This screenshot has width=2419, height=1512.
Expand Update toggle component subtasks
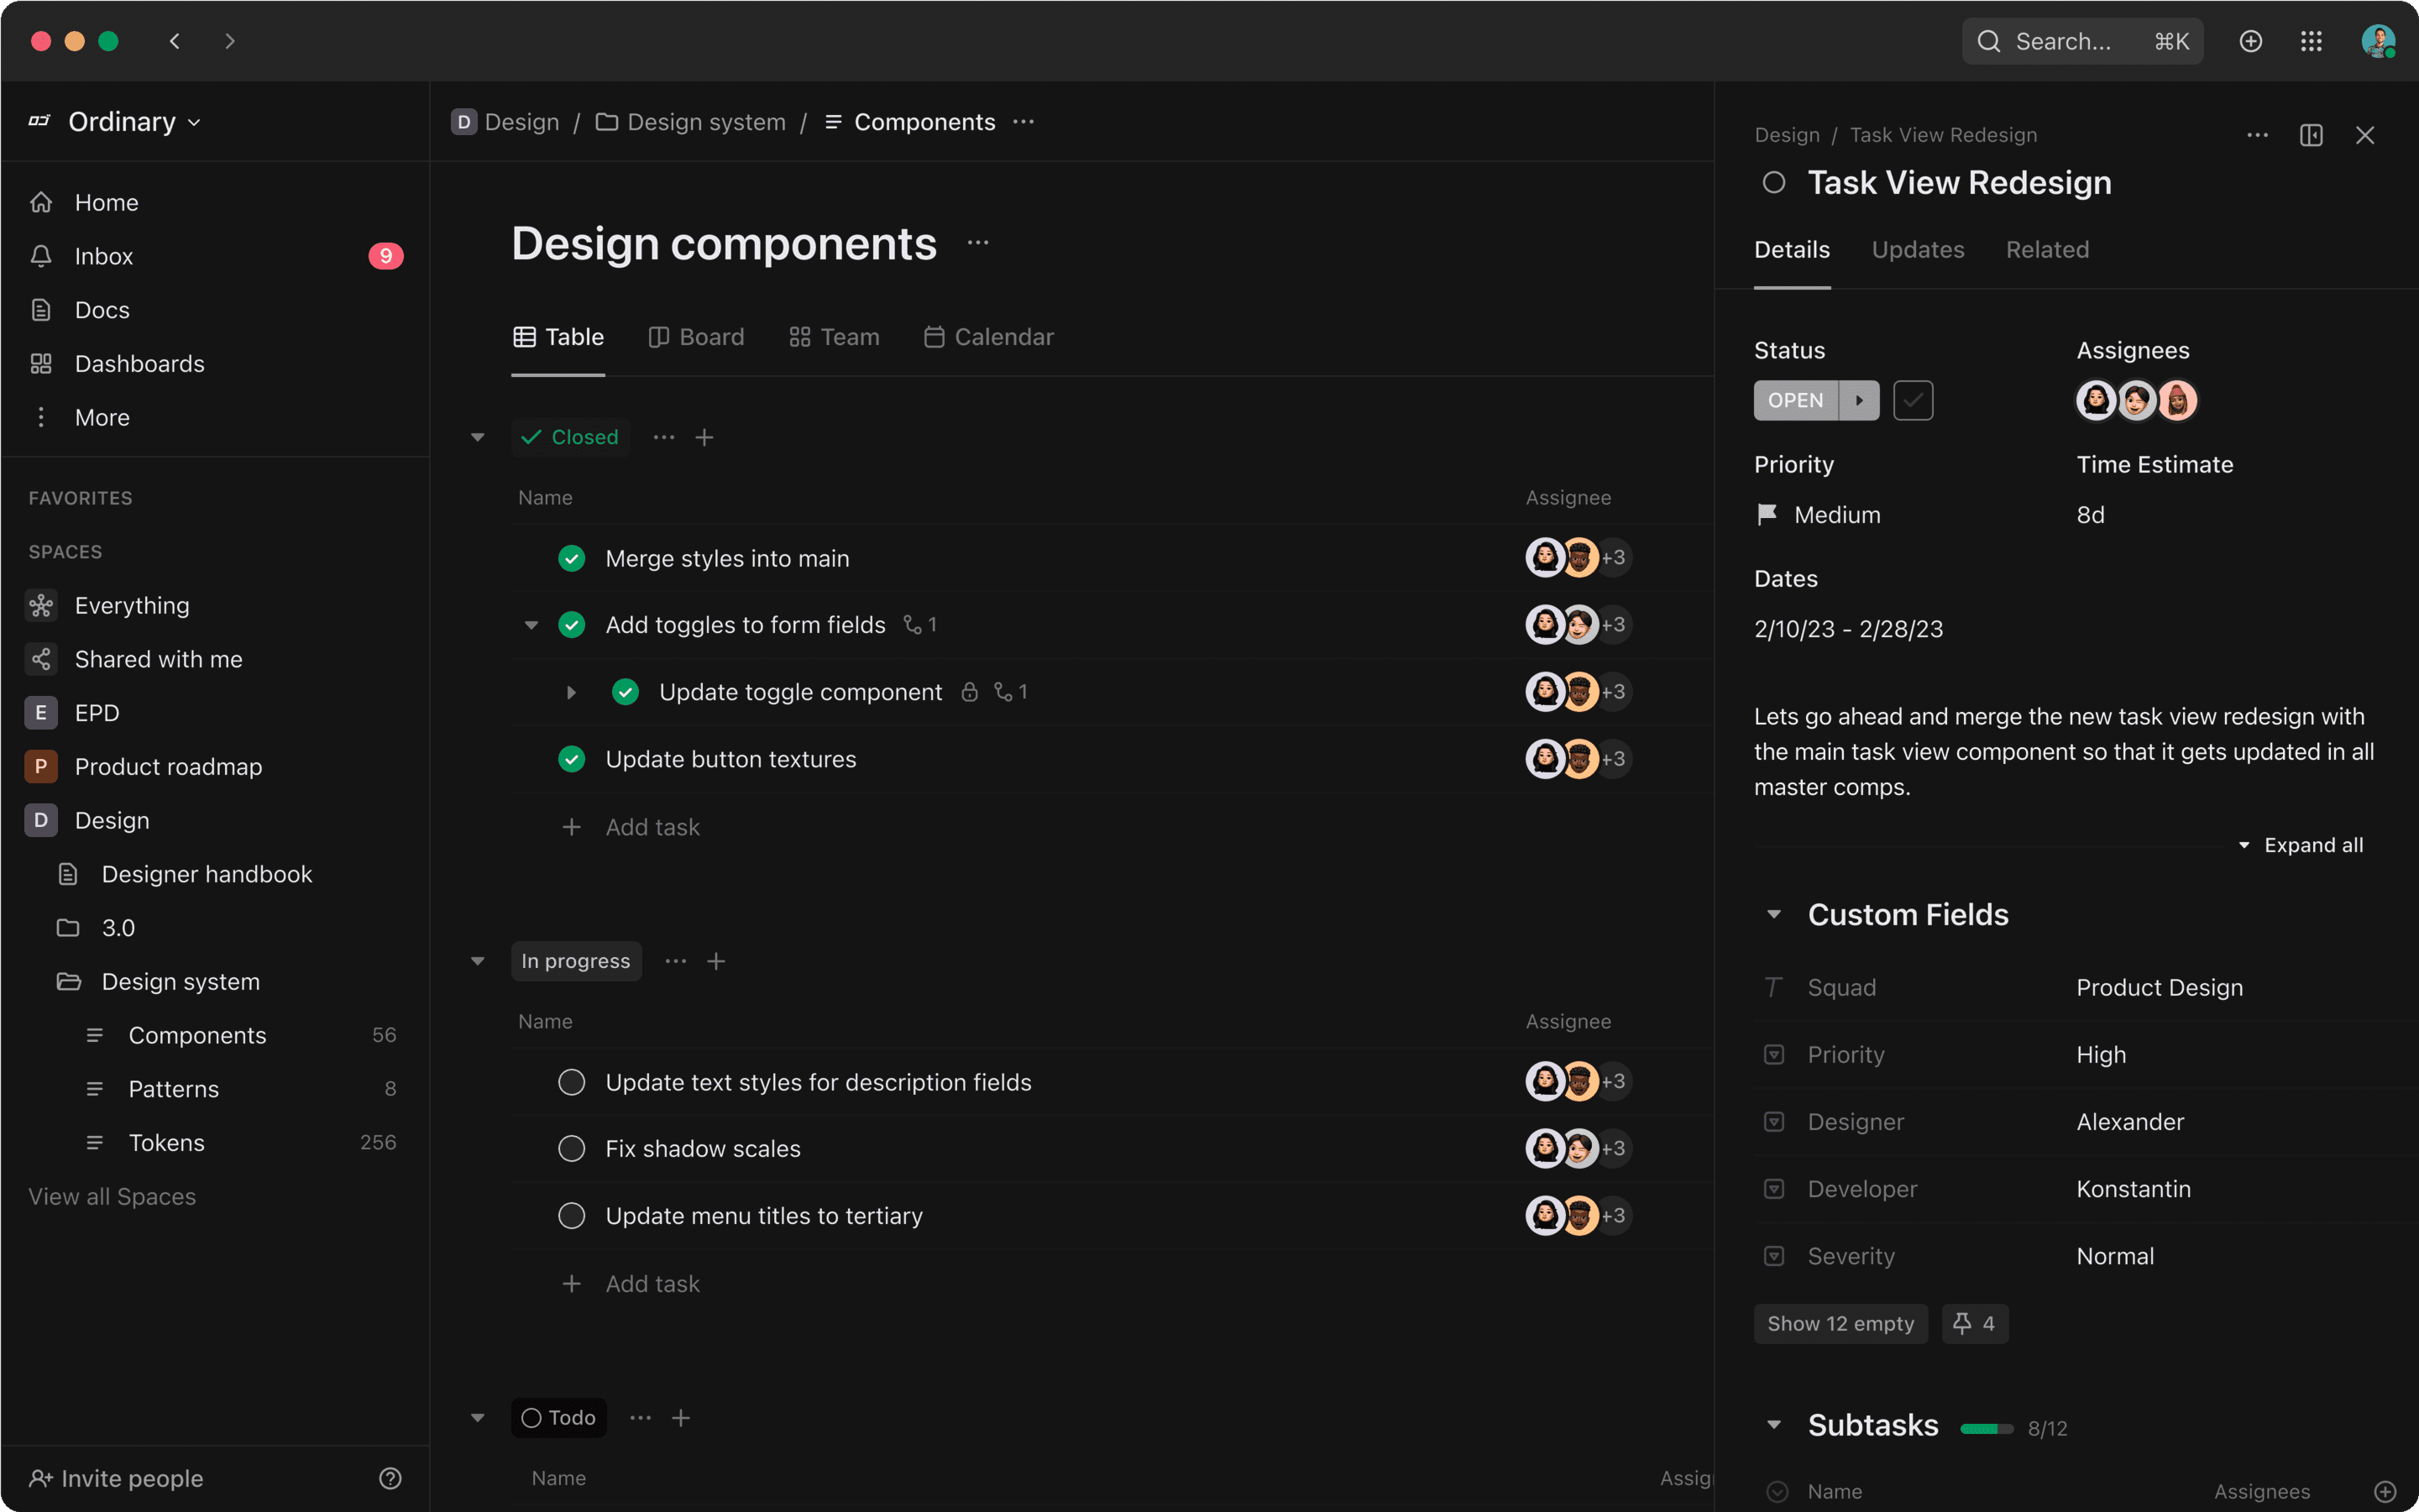click(571, 692)
